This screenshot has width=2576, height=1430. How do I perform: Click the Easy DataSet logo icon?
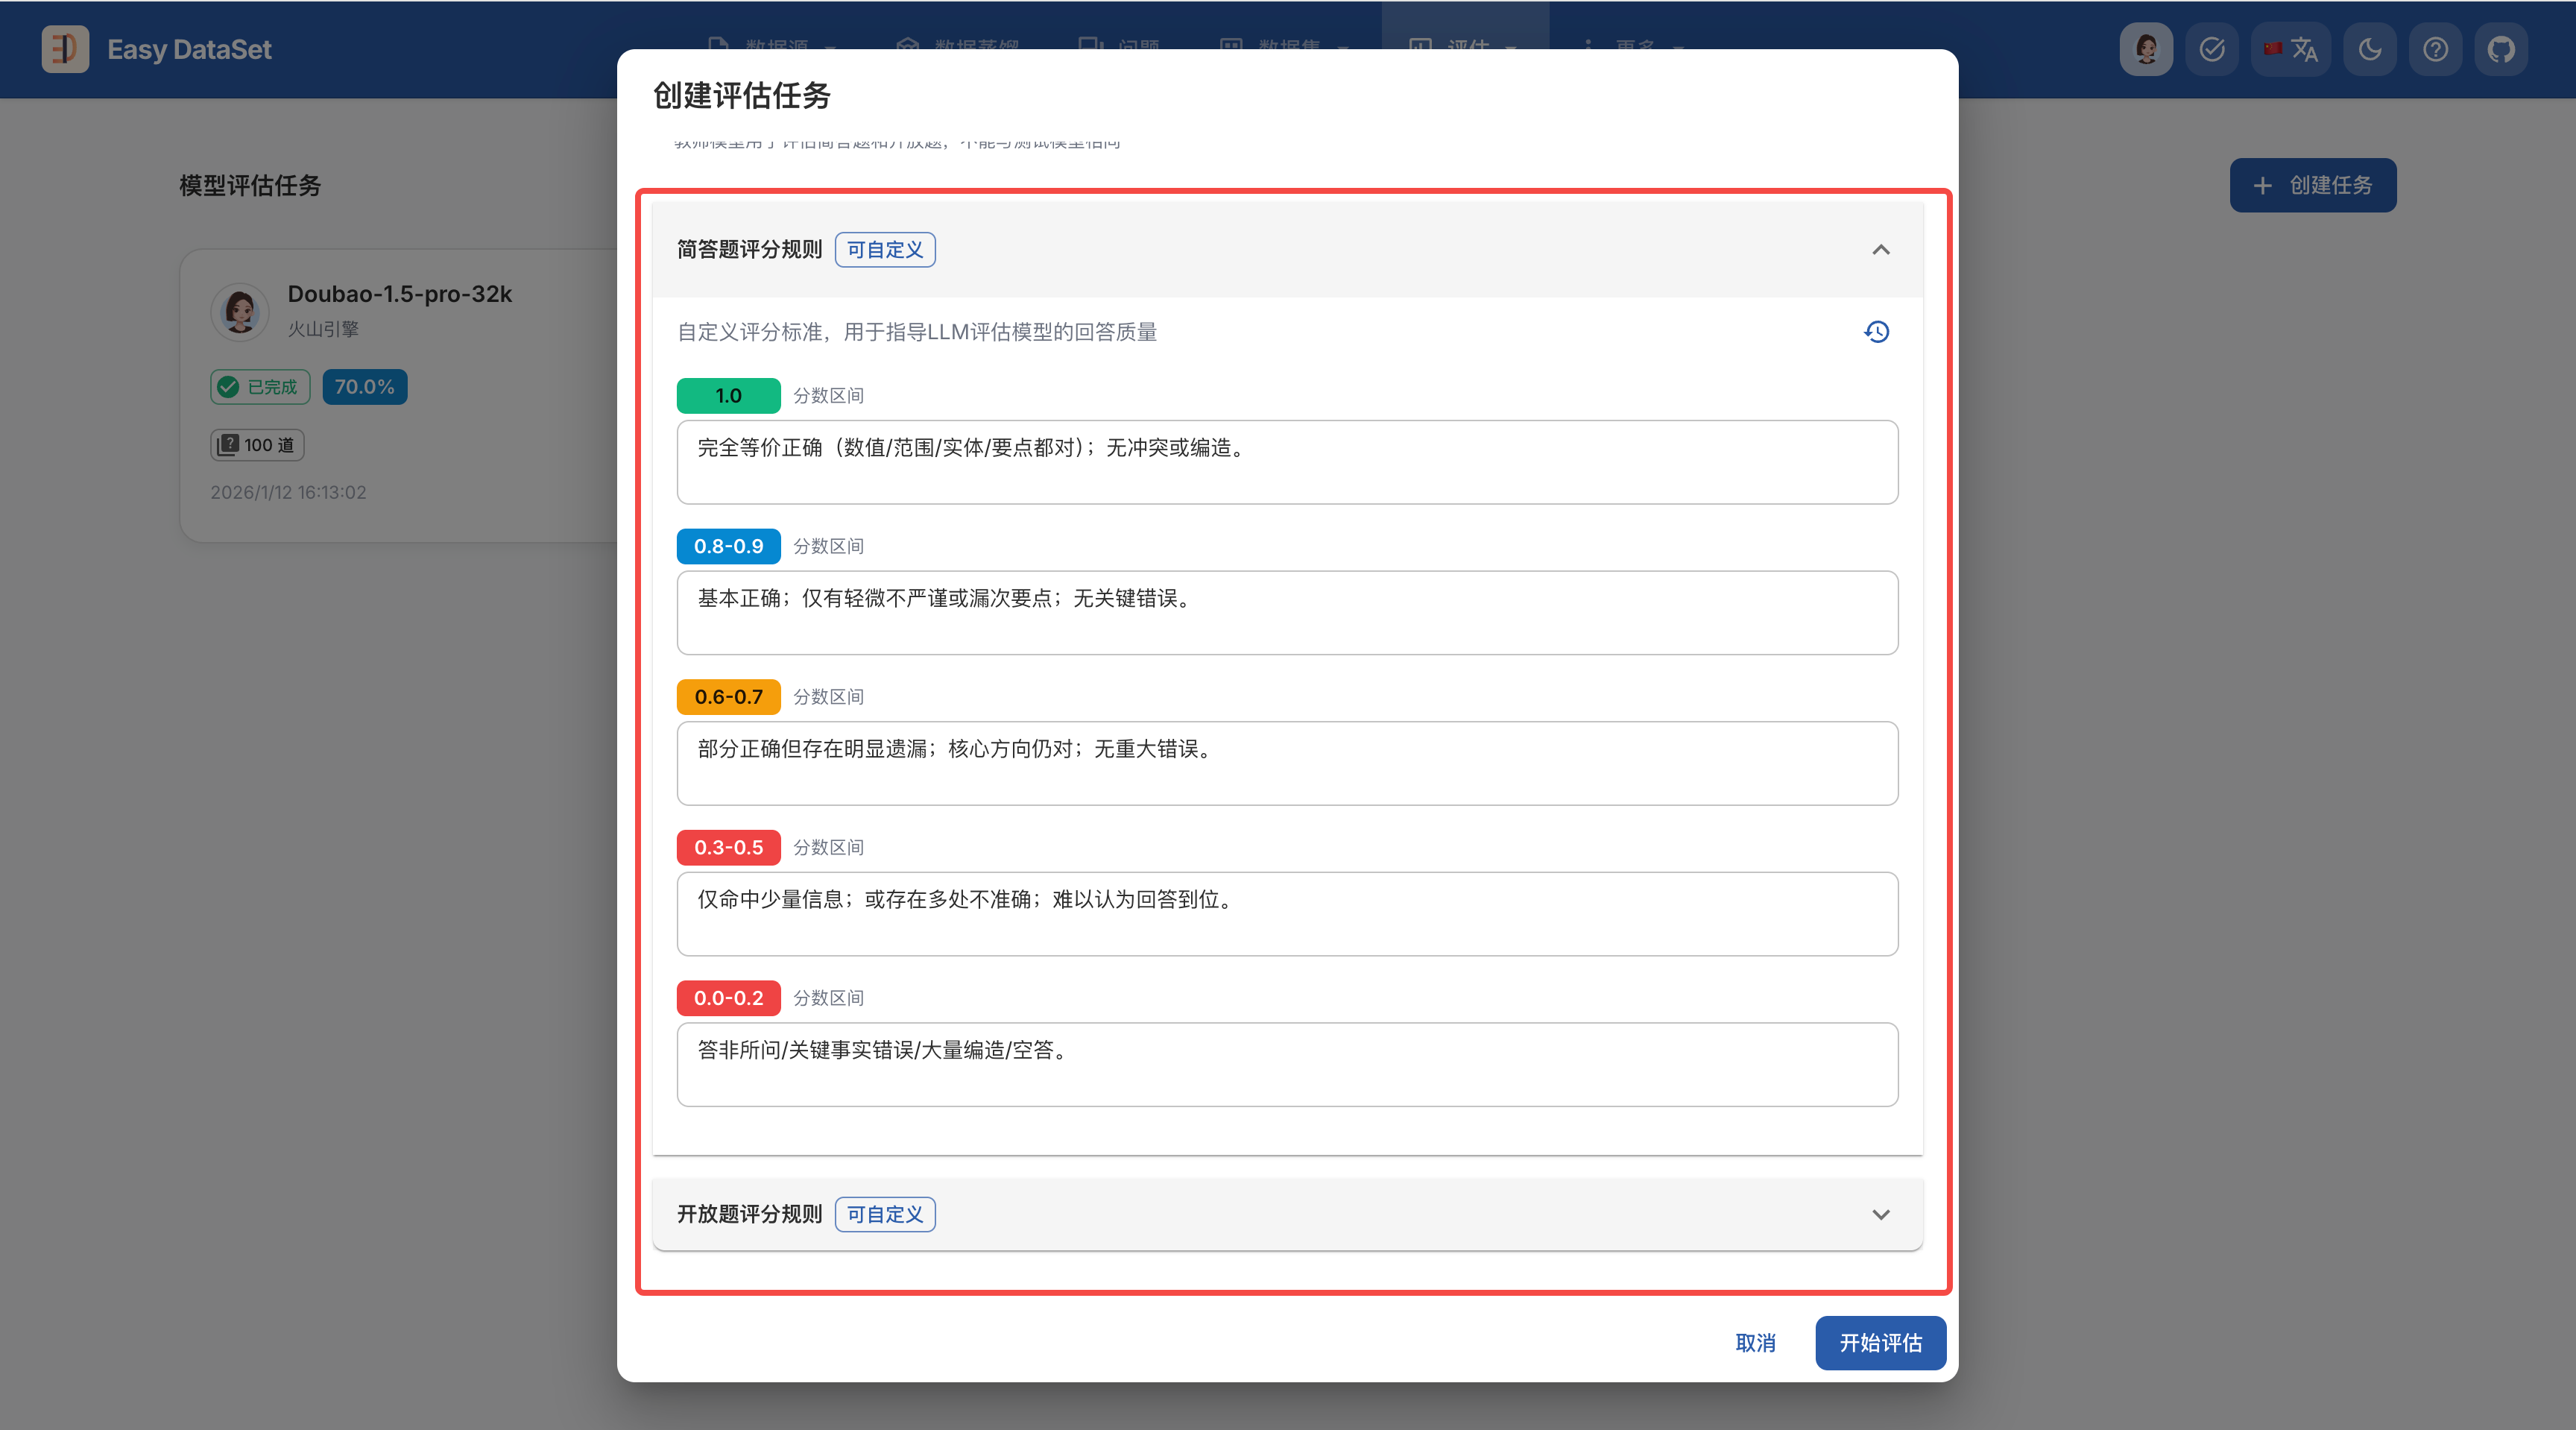[65, 49]
